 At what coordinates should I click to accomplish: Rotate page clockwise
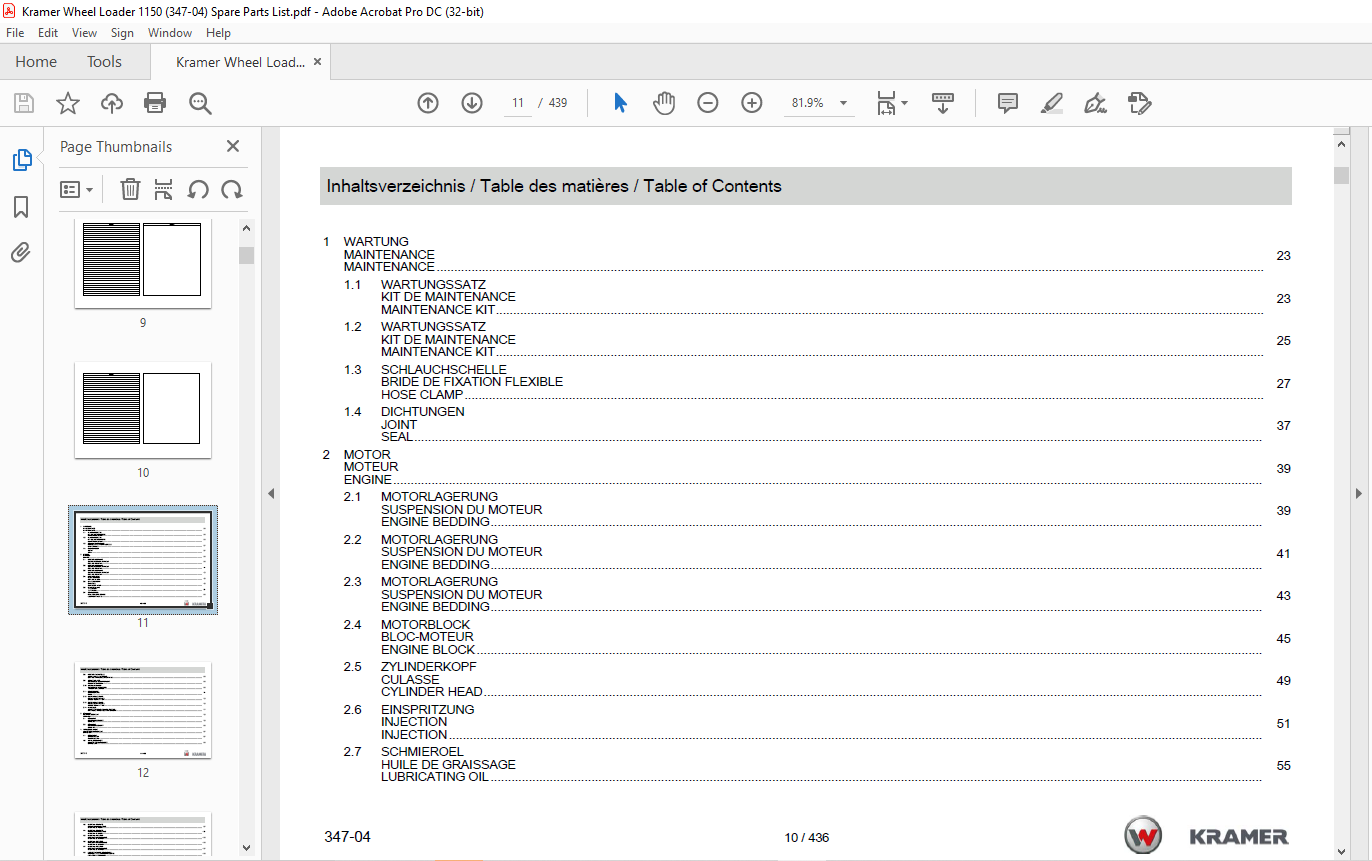[x=232, y=189]
